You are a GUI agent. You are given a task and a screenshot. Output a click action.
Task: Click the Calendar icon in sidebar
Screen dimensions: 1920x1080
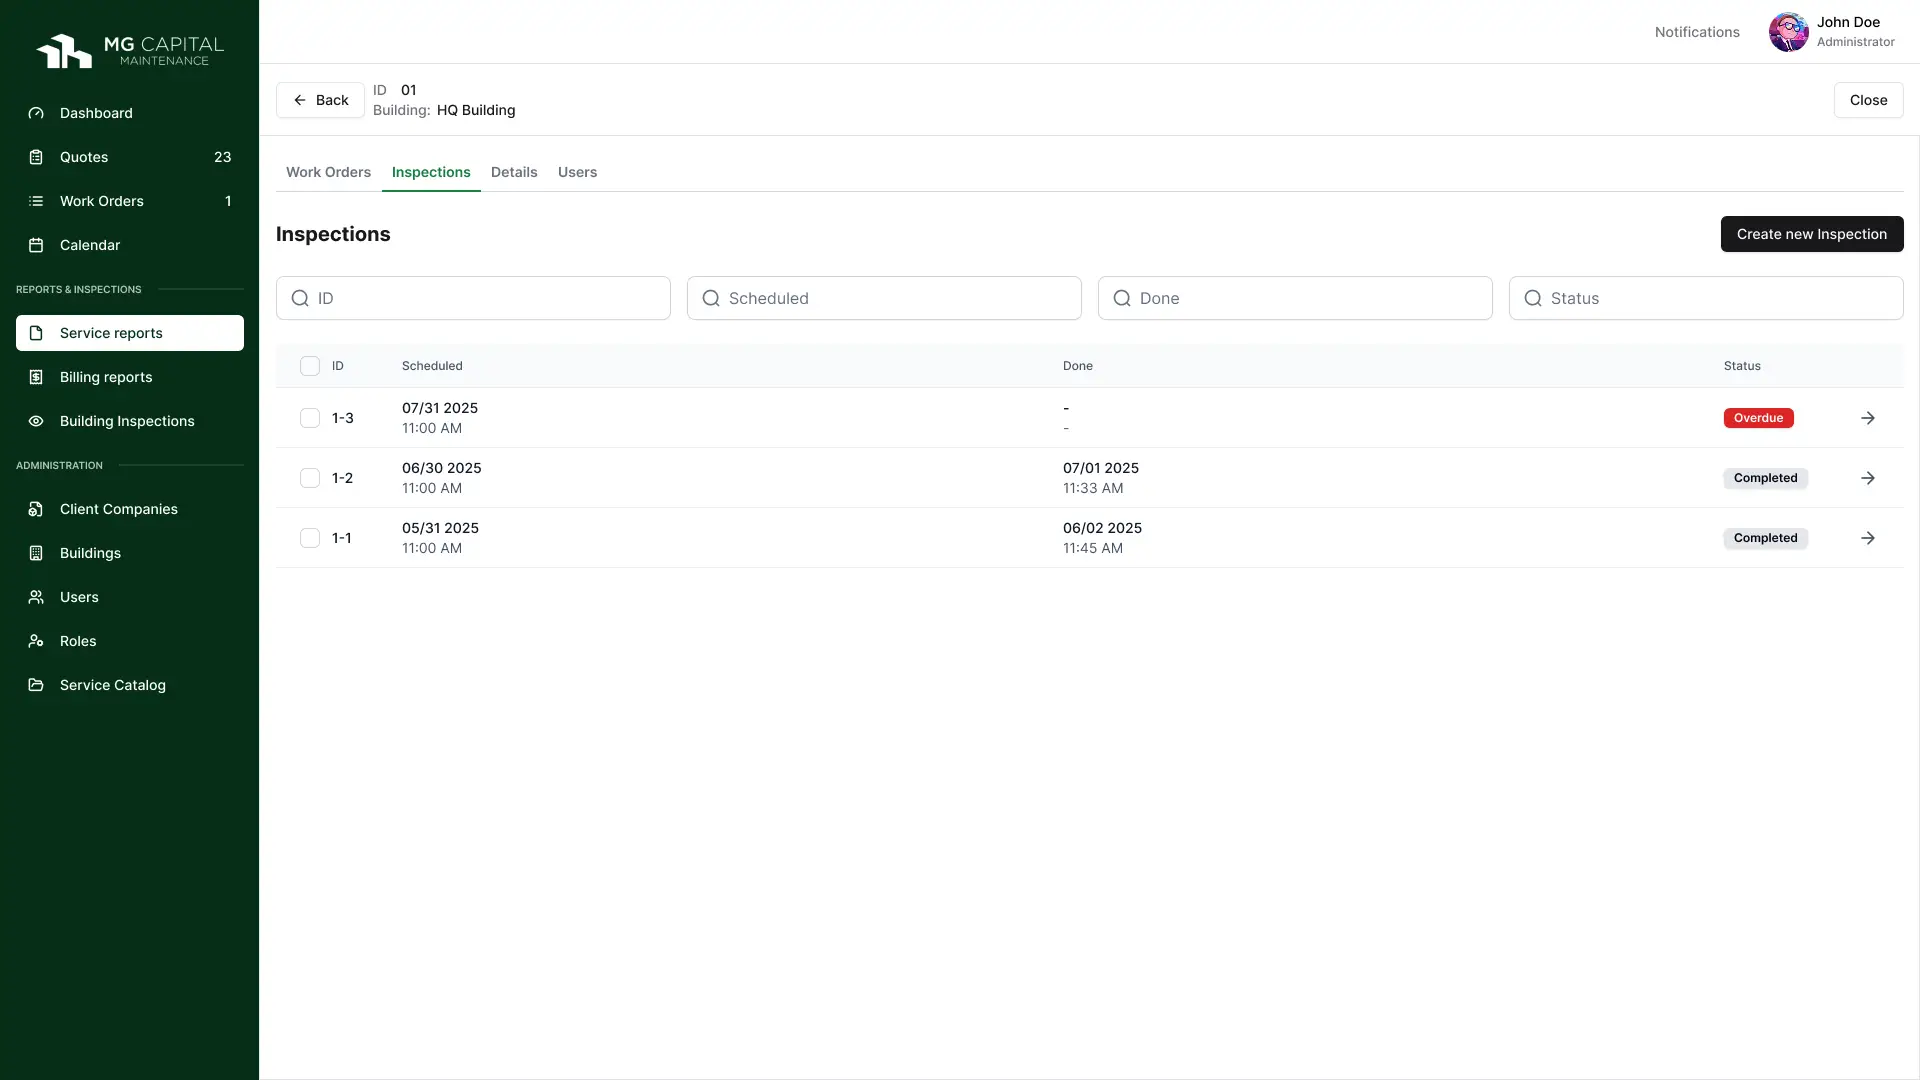[36, 245]
